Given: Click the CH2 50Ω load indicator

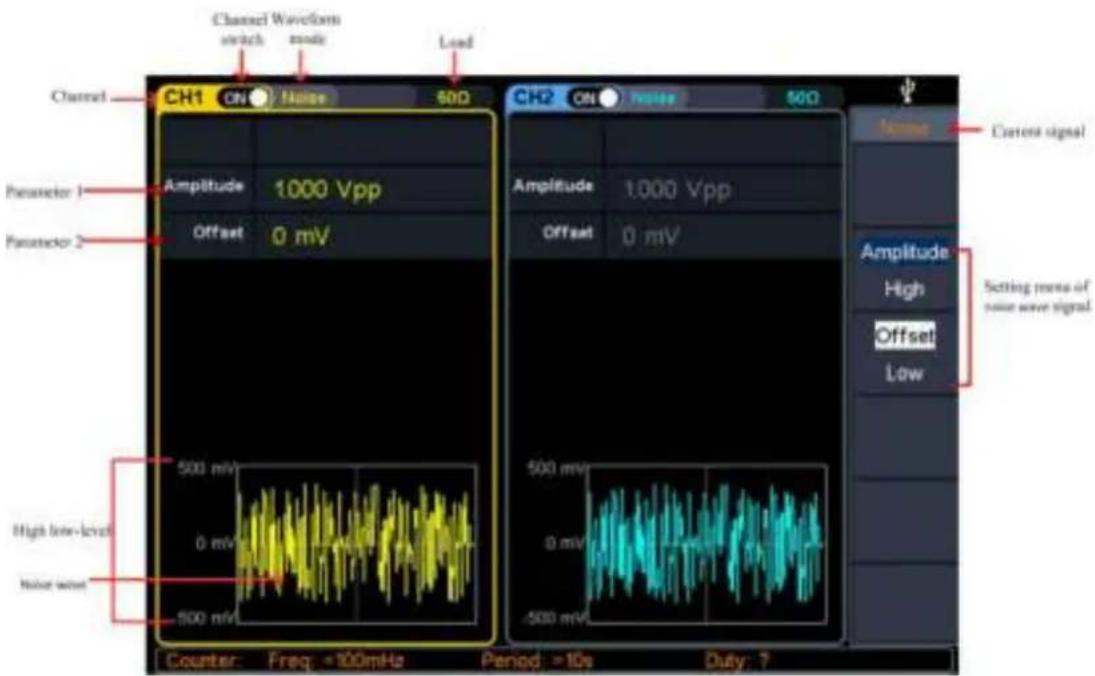Looking at the screenshot, I should (x=802, y=97).
